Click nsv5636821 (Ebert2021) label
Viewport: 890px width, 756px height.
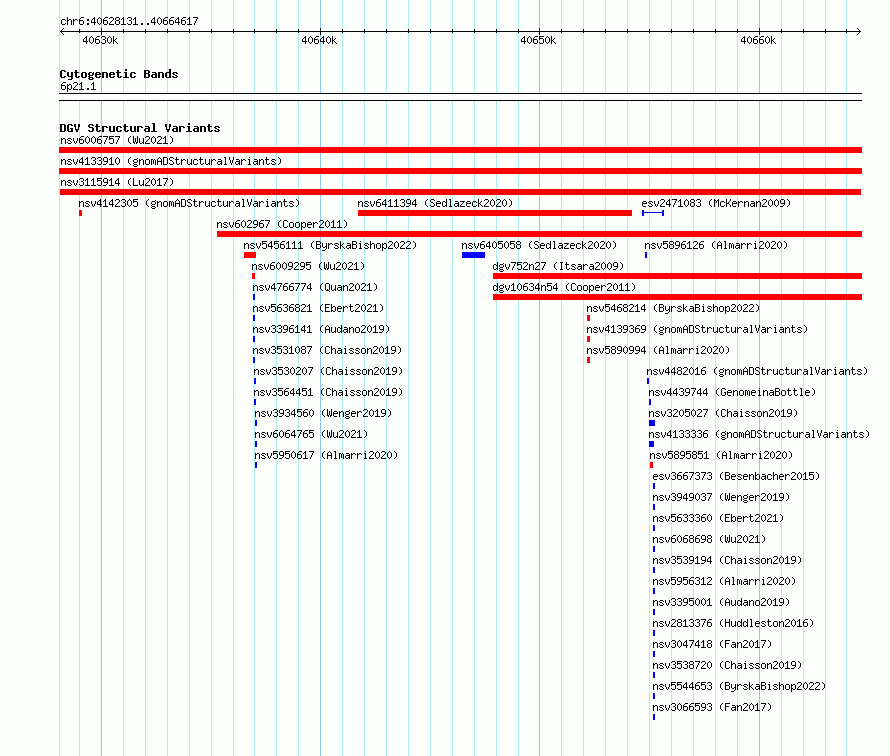[x=318, y=308]
